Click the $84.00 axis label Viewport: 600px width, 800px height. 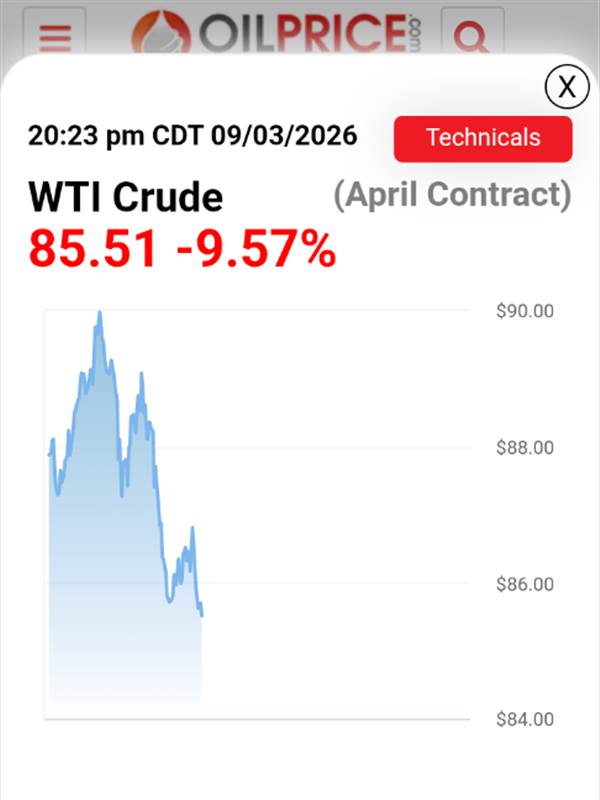point(525,719)
